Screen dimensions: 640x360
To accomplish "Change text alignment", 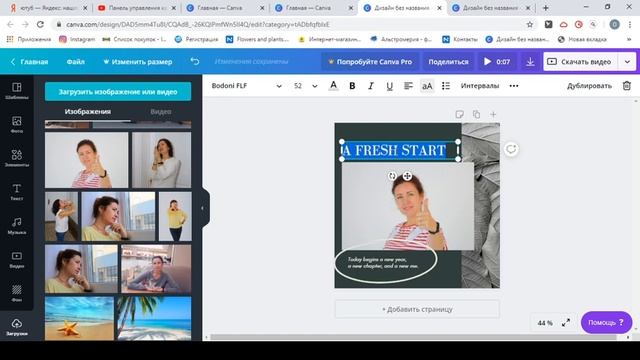I will (x=408, y=86).
